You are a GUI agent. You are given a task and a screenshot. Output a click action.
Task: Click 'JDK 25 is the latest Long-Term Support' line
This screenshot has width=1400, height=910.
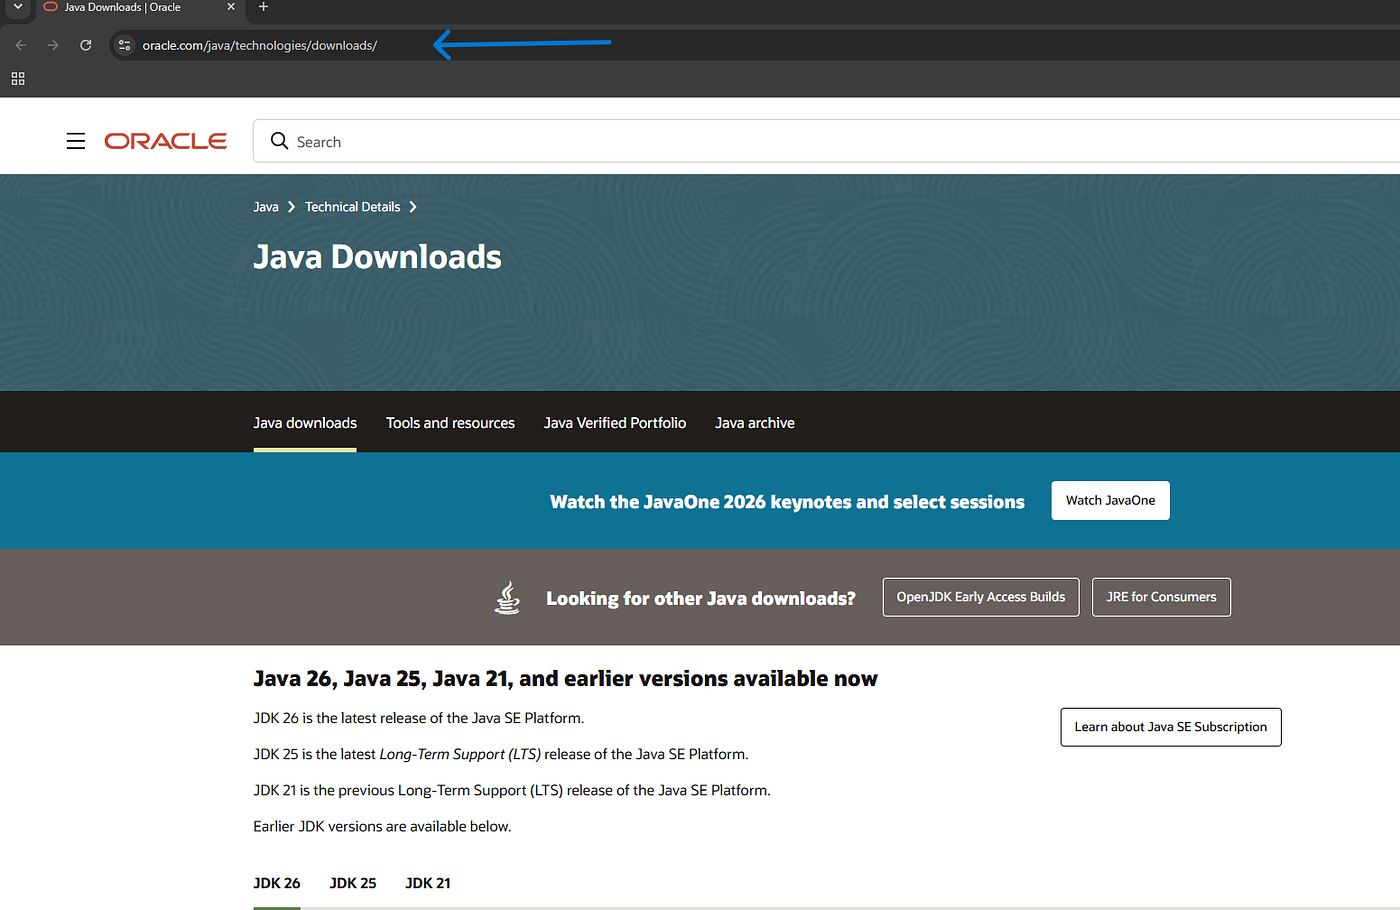501,754
